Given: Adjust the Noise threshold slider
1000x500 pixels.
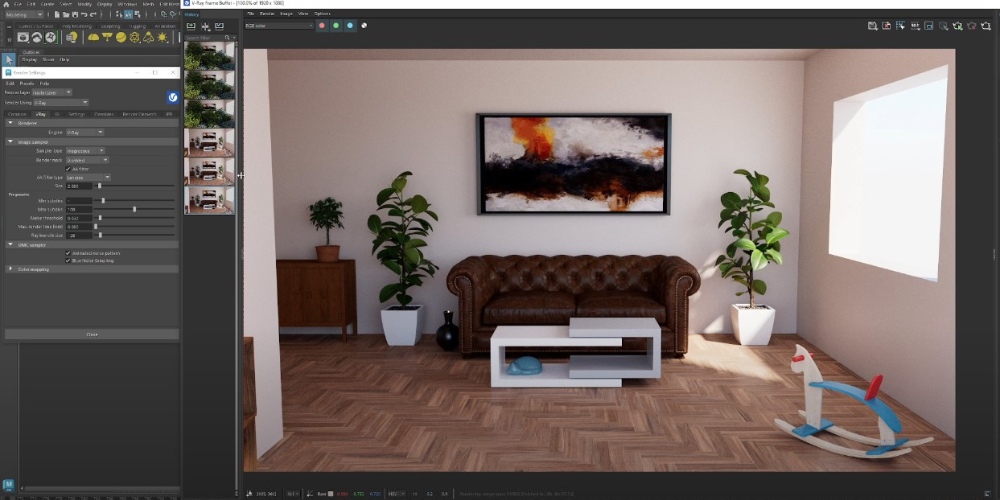Looking at the screenshot, I should point(100,217).
